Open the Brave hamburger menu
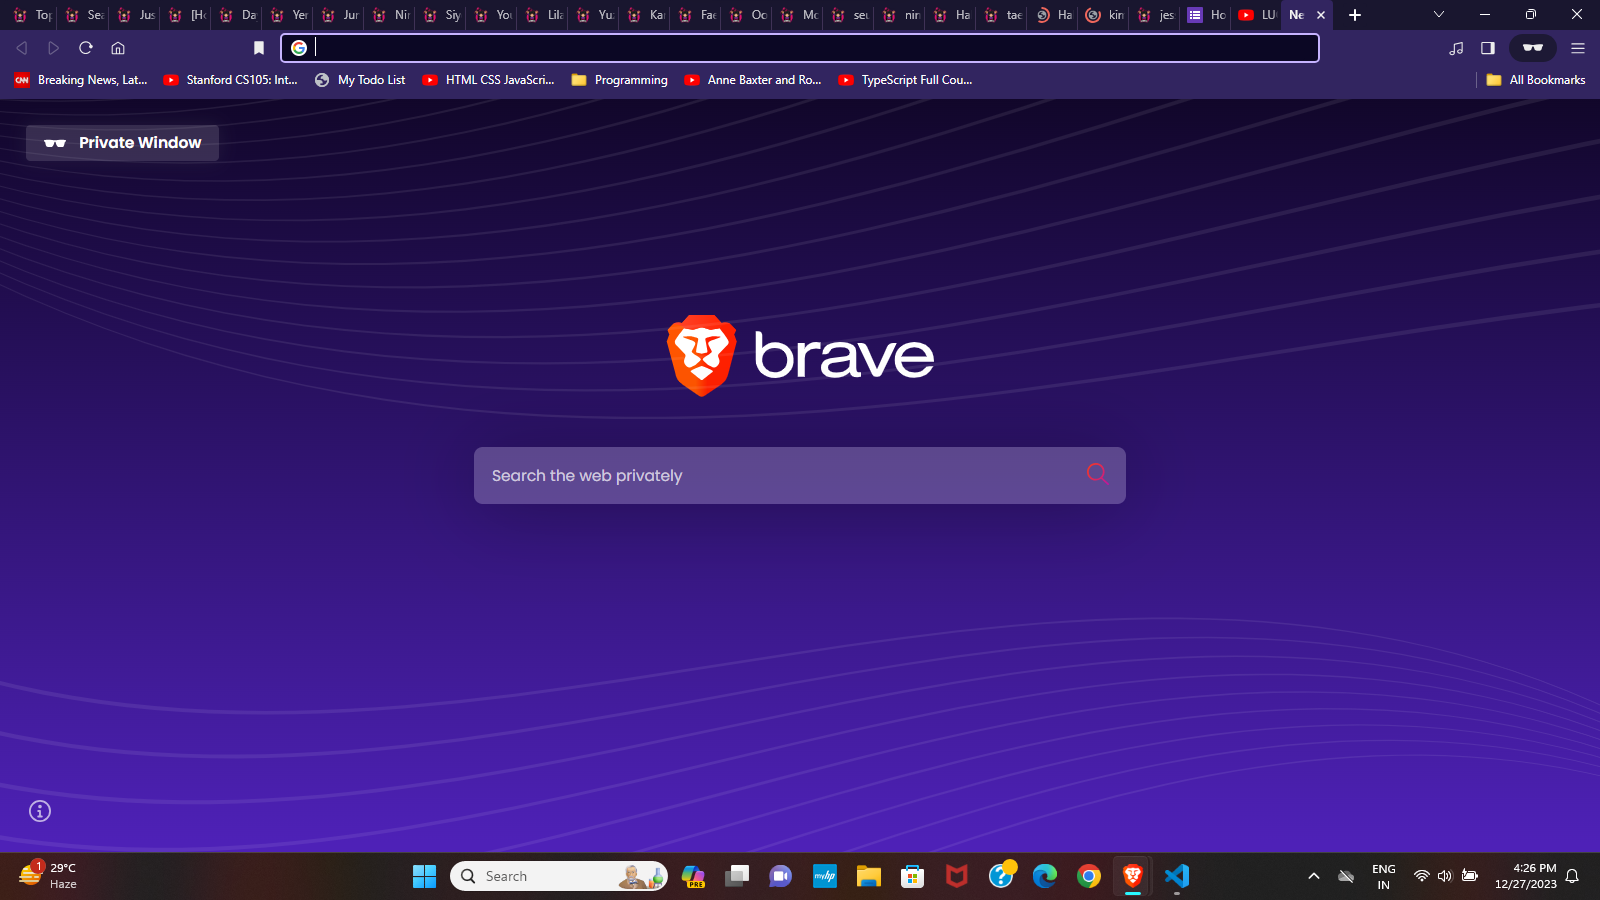Image resolution: width=1600 pixels, height=900 pixels. click(1578, 48)
